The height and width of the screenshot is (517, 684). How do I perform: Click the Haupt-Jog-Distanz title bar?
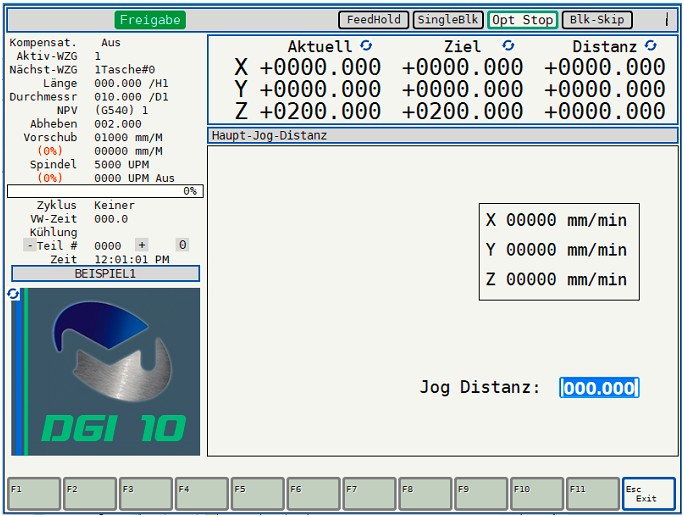point(443,135)
